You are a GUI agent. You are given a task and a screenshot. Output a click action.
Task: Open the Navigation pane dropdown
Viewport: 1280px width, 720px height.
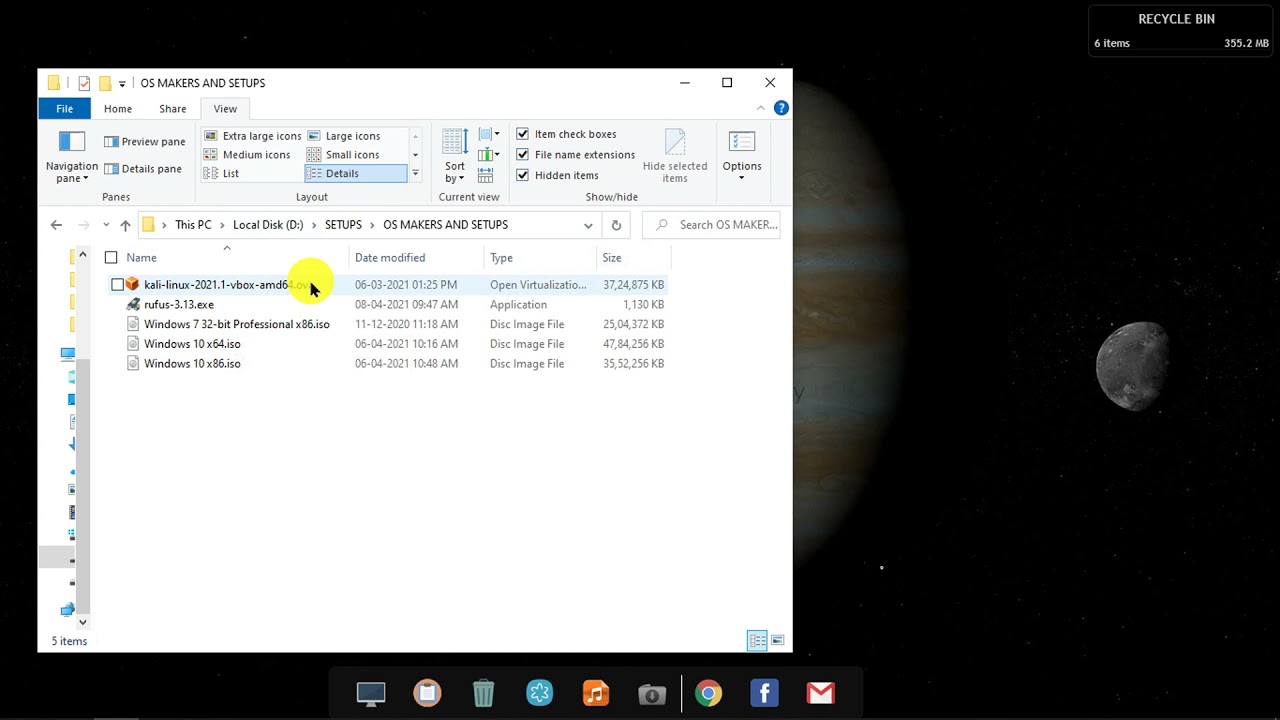72,157
